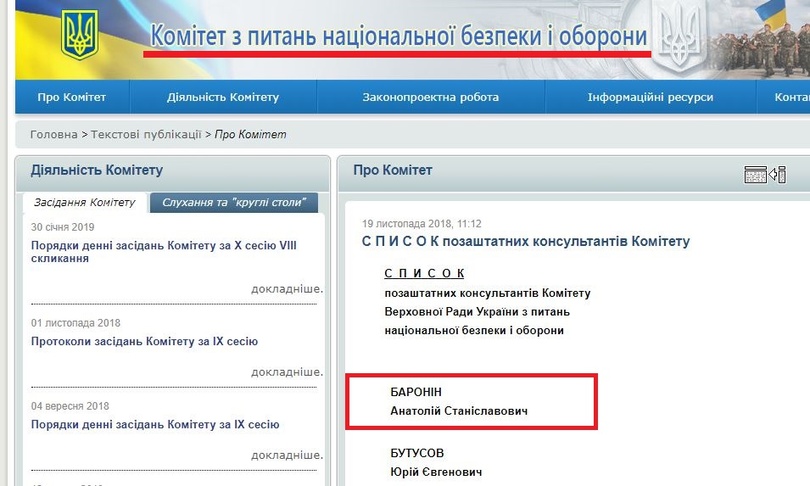
Task: Open the Про Комітет menu
Action: [x=71, y=97]
